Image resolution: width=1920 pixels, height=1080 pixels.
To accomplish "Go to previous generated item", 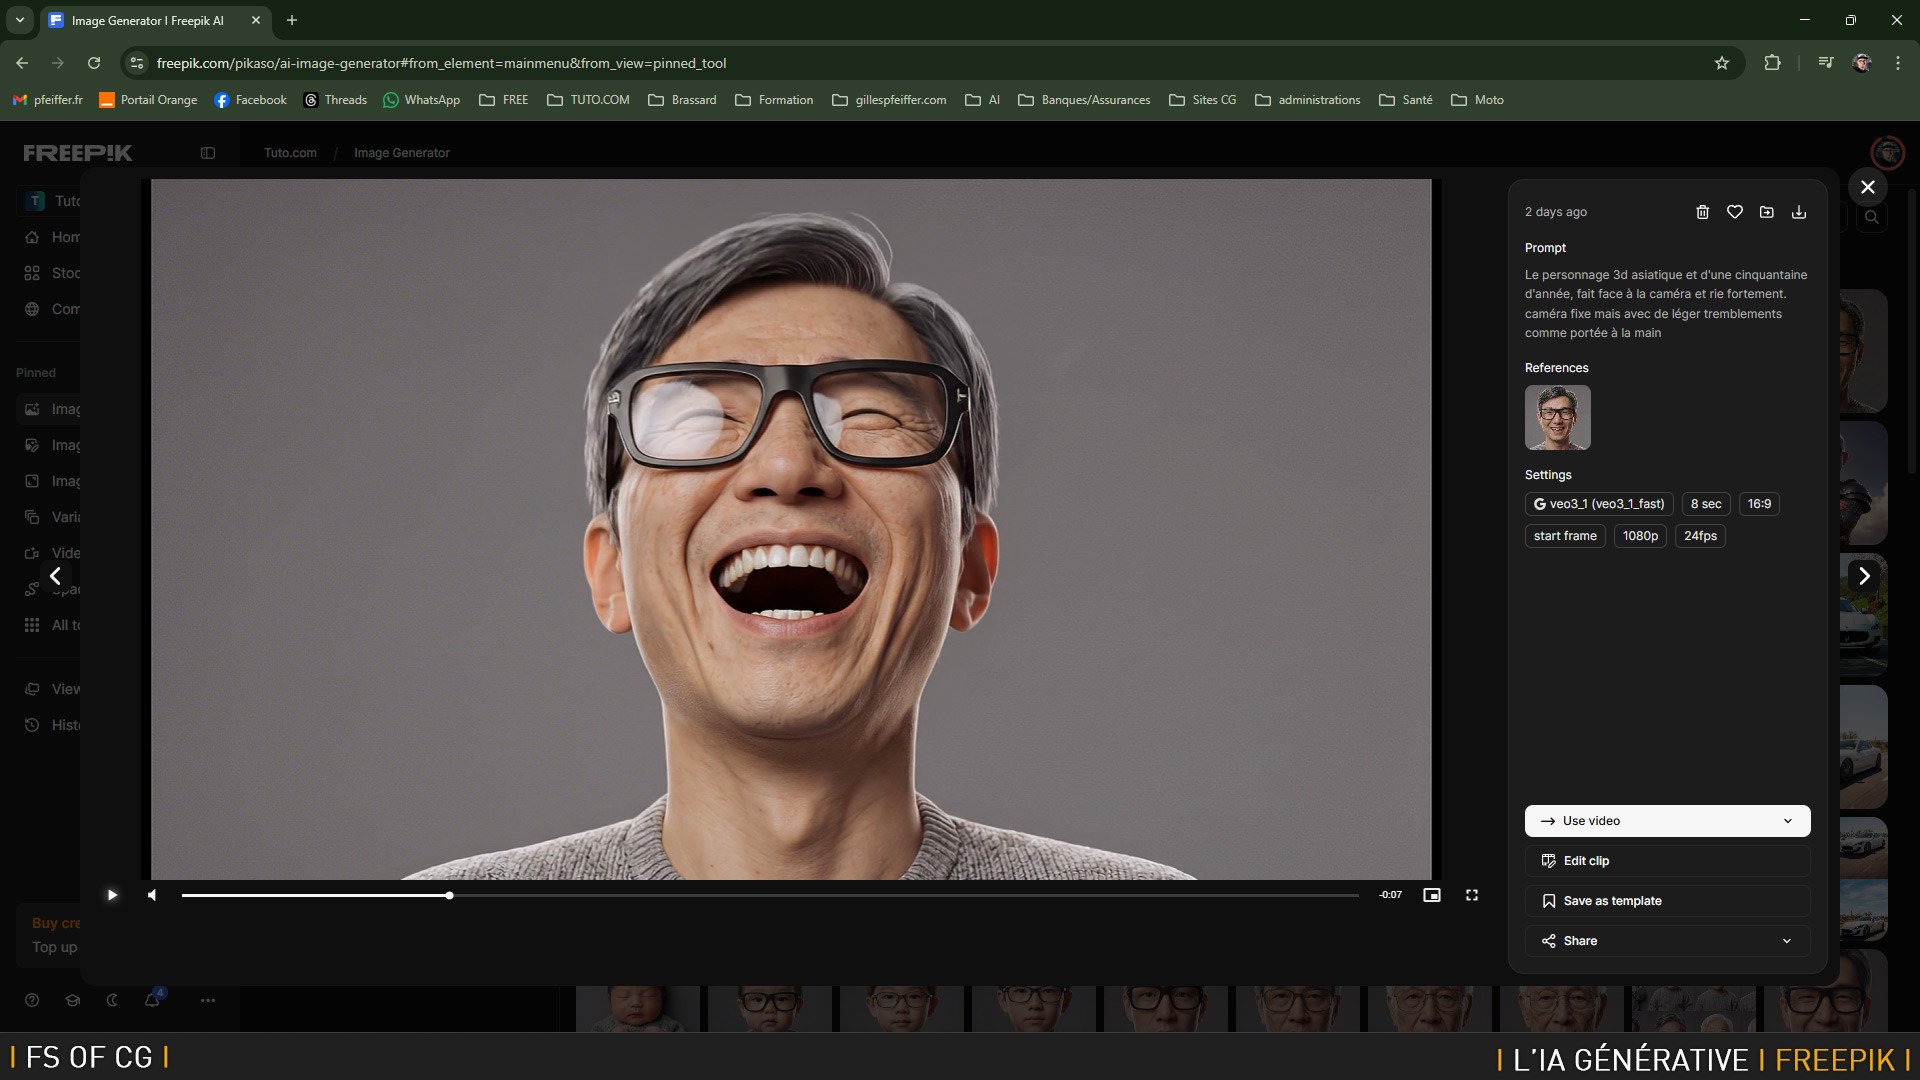I will [x=56, y=576].
